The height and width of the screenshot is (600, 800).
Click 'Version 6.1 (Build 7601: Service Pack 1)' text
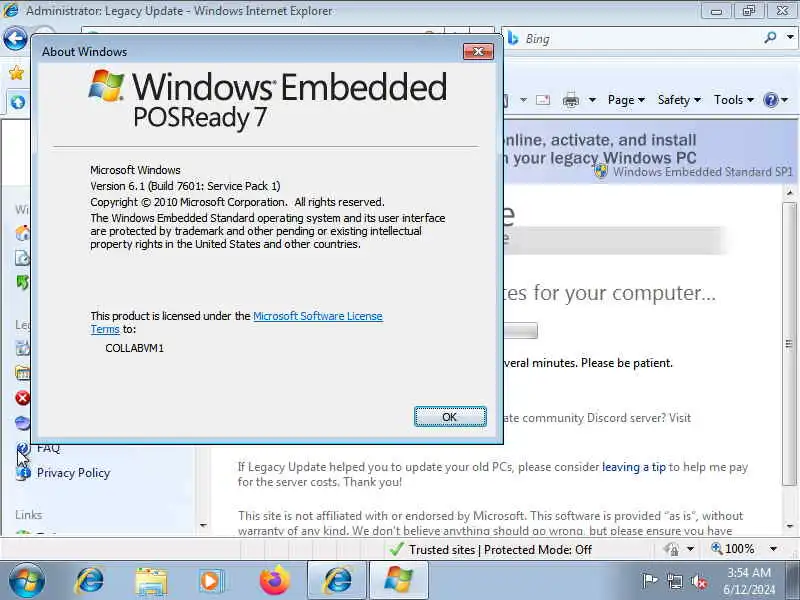click(x=185, y=186)
